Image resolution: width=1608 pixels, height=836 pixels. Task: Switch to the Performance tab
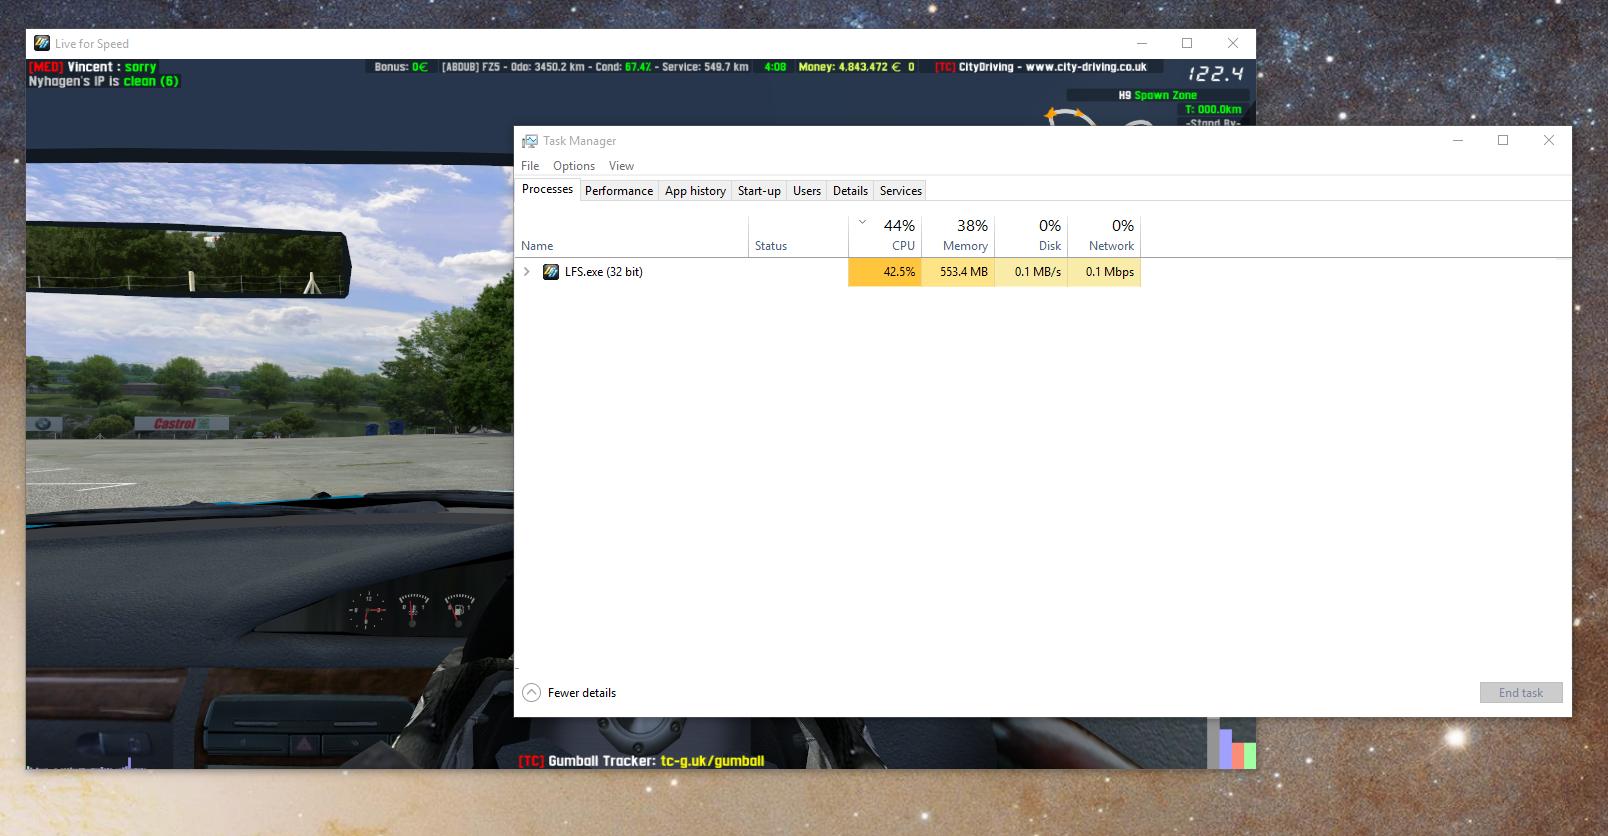(x=619, y=191)
